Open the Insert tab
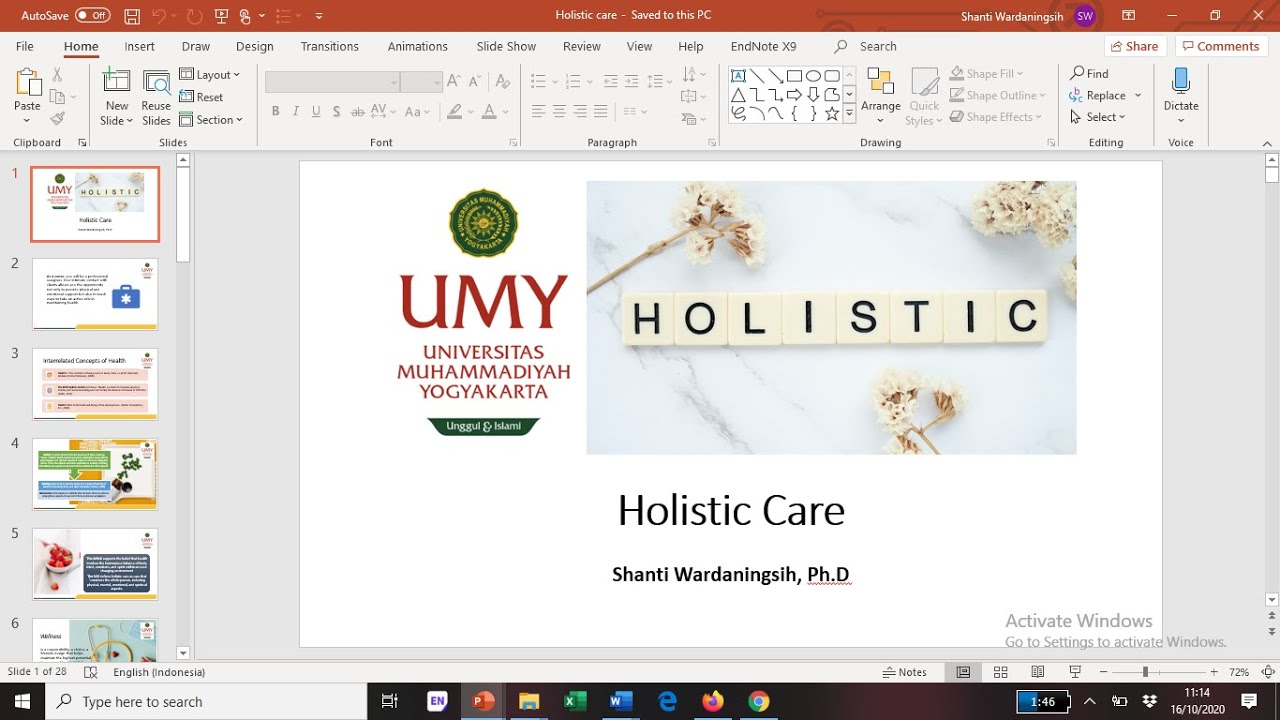Screen dimensions: 1280x720 pos(139,46)
